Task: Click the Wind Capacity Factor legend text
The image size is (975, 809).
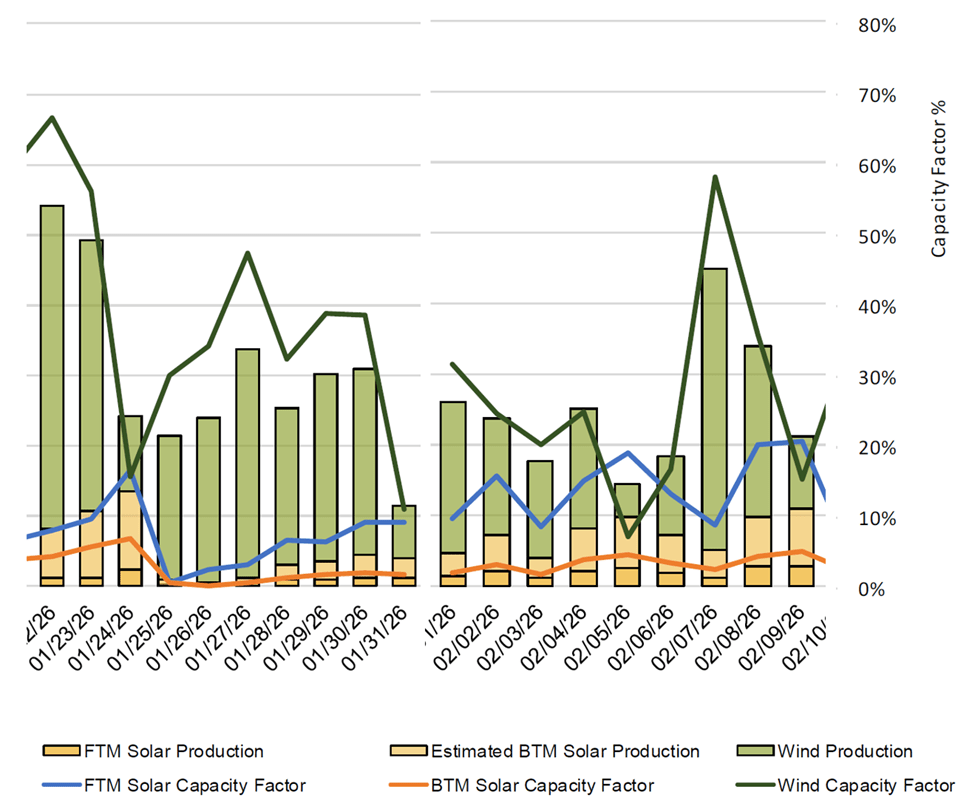Action: click(865, 785)
